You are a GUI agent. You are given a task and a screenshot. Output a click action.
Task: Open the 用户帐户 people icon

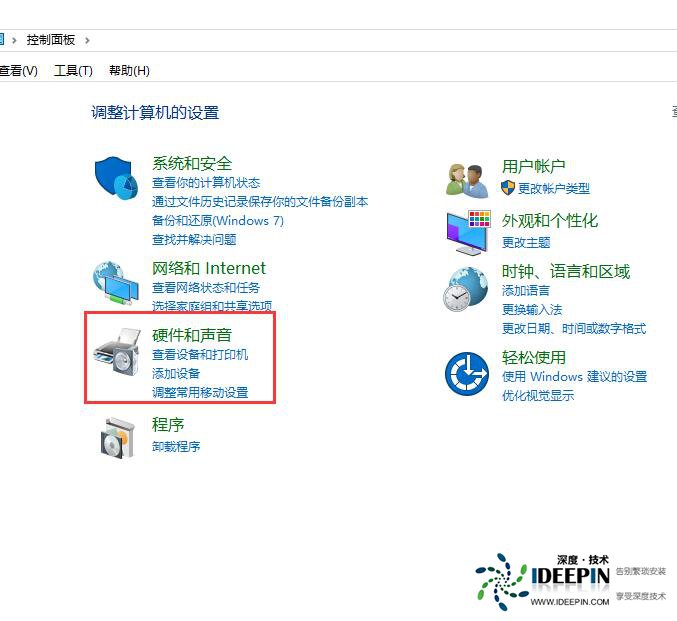467,181
